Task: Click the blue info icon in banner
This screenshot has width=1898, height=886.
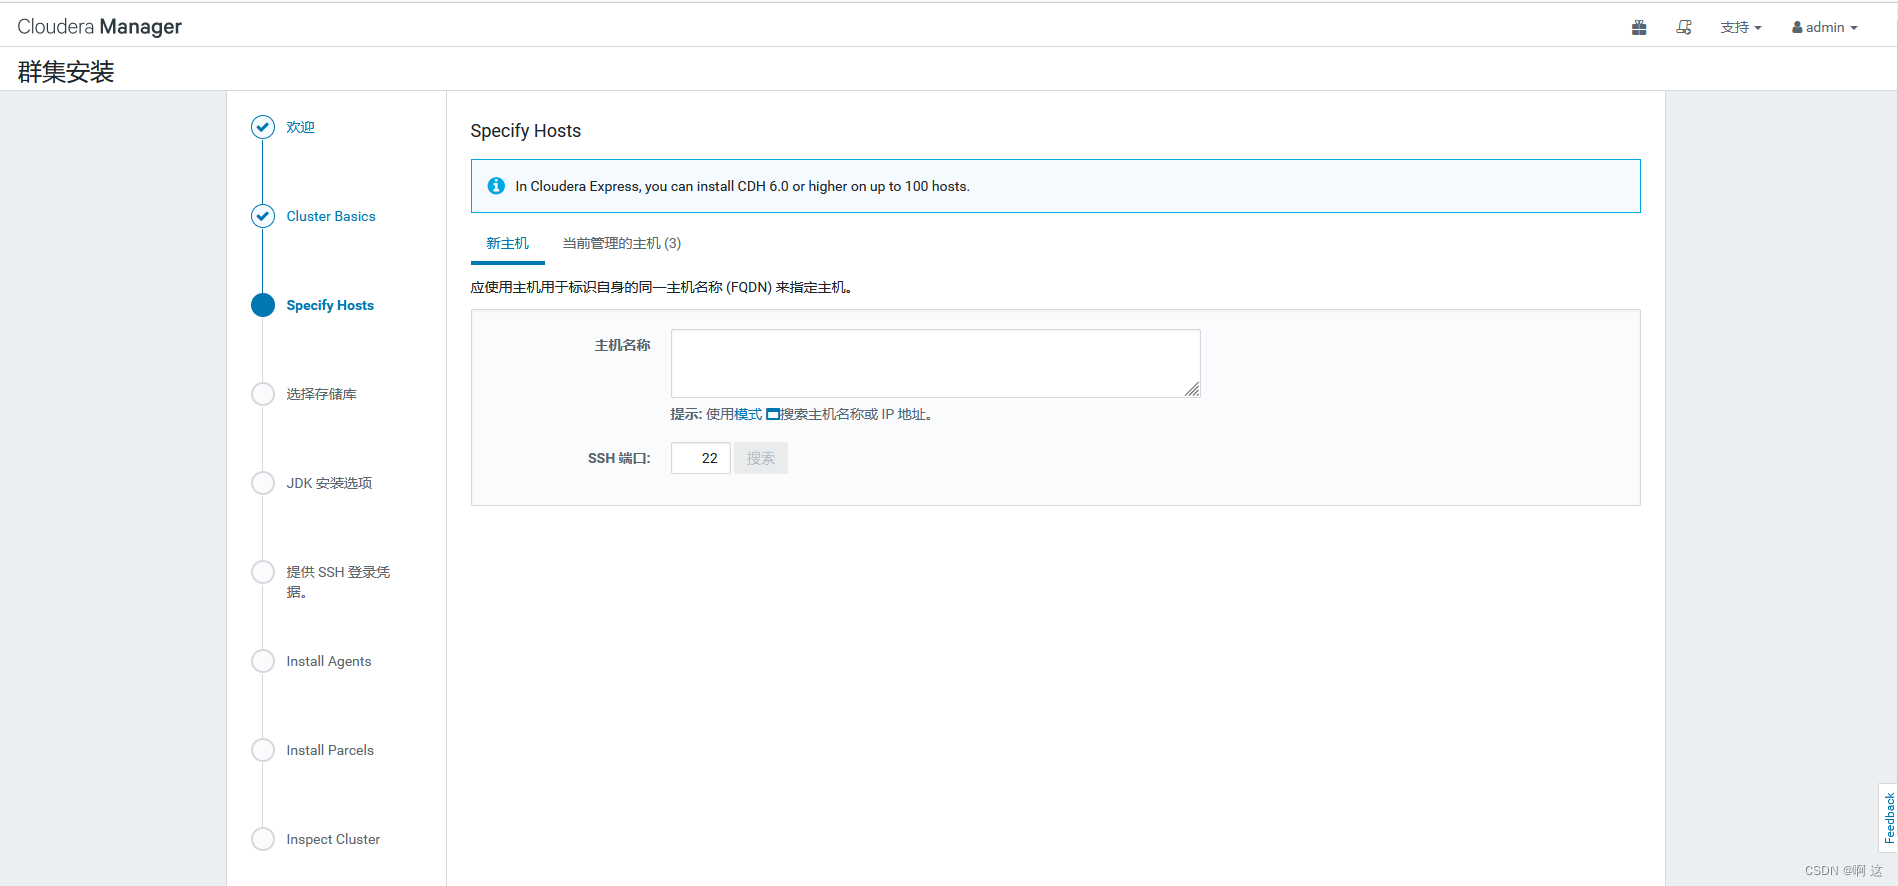Action: (496, 186)
